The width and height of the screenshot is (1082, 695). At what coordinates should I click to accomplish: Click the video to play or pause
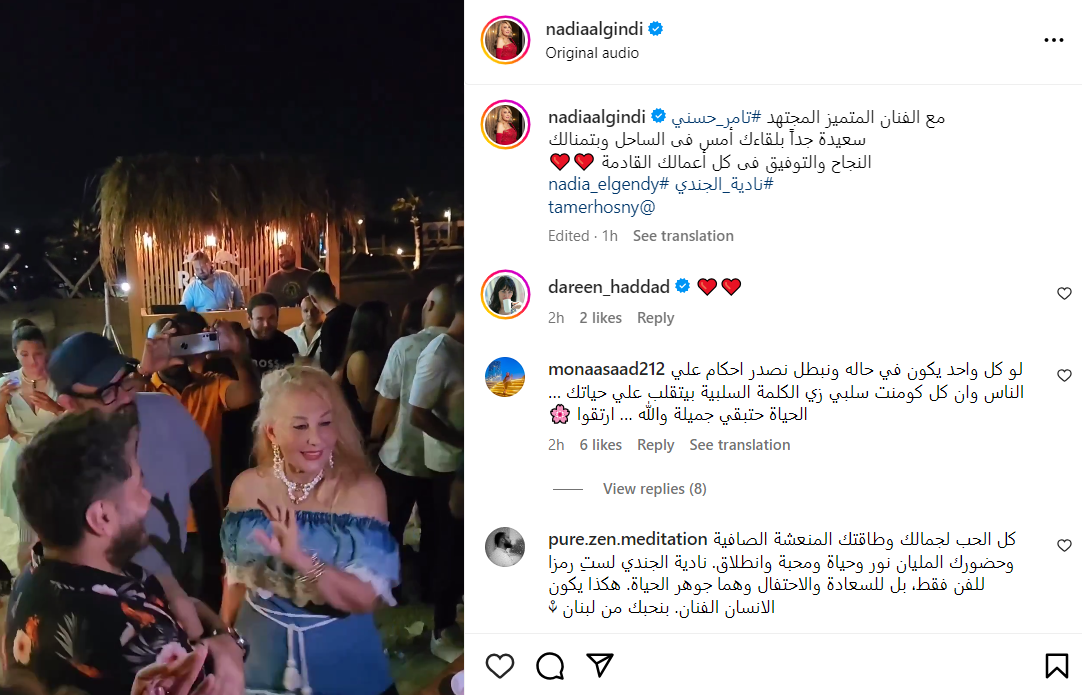click(232, 347)
